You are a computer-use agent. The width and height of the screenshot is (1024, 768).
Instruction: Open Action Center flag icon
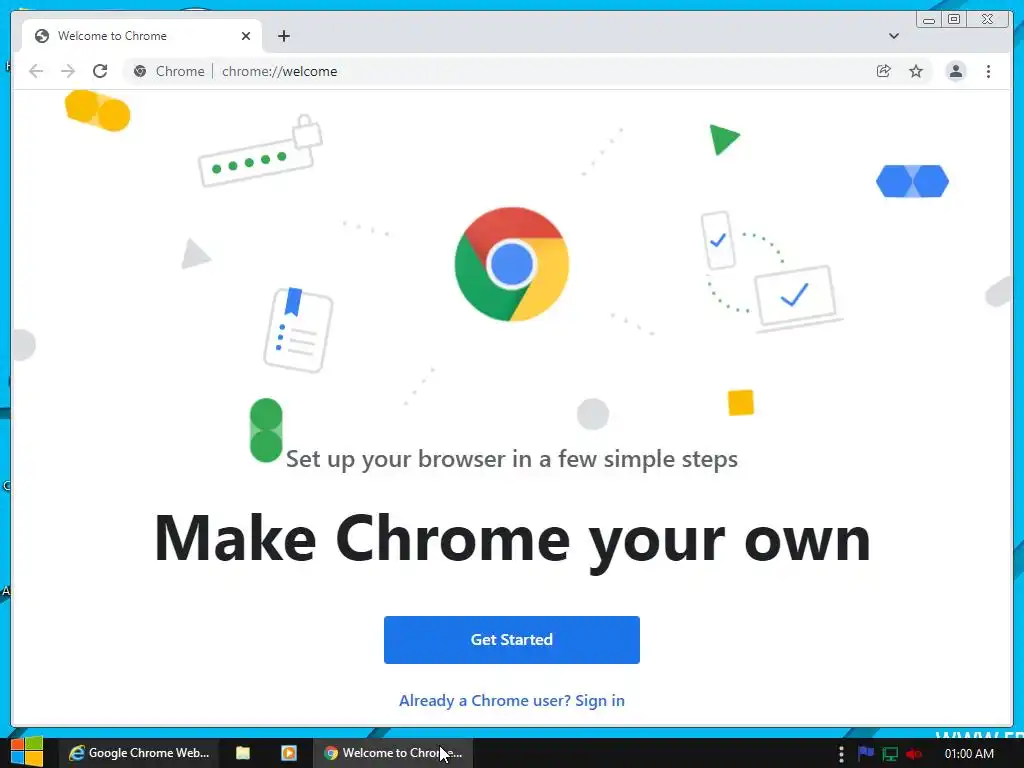coord(866,753)
